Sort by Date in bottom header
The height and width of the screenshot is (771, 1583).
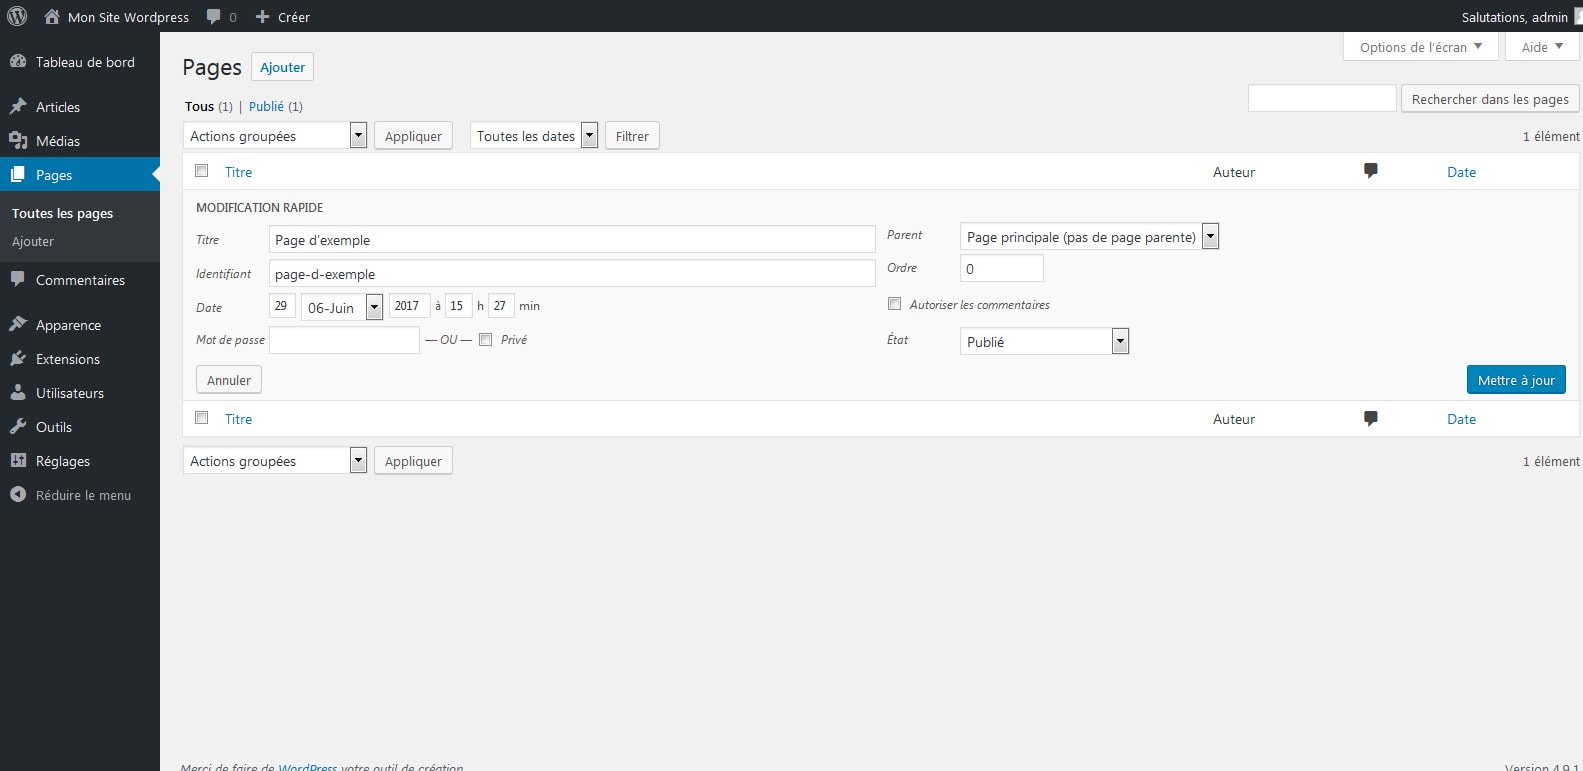pyautogui.click(x=1461, y=419)
